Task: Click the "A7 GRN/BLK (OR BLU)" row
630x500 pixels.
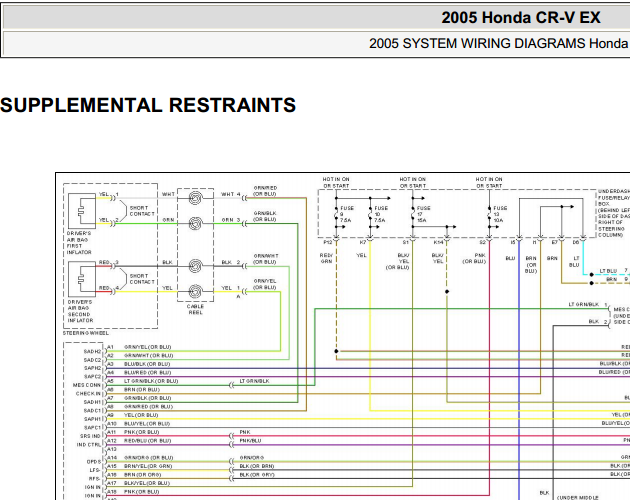Action: click(x=139, y=398)
